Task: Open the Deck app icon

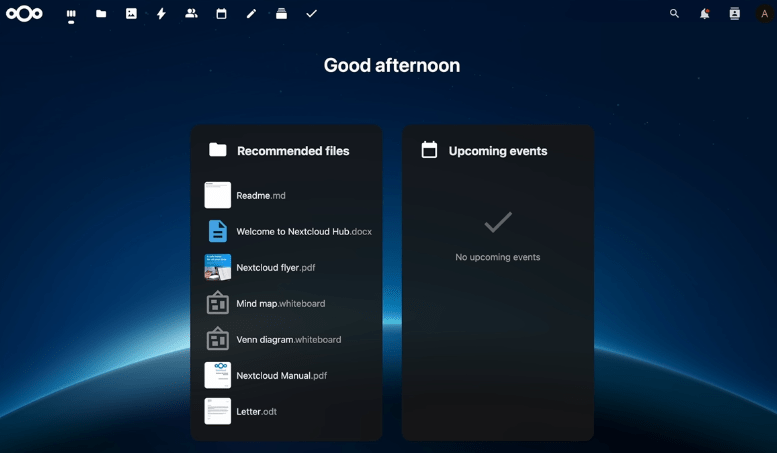Action: [x=281, y=14]
